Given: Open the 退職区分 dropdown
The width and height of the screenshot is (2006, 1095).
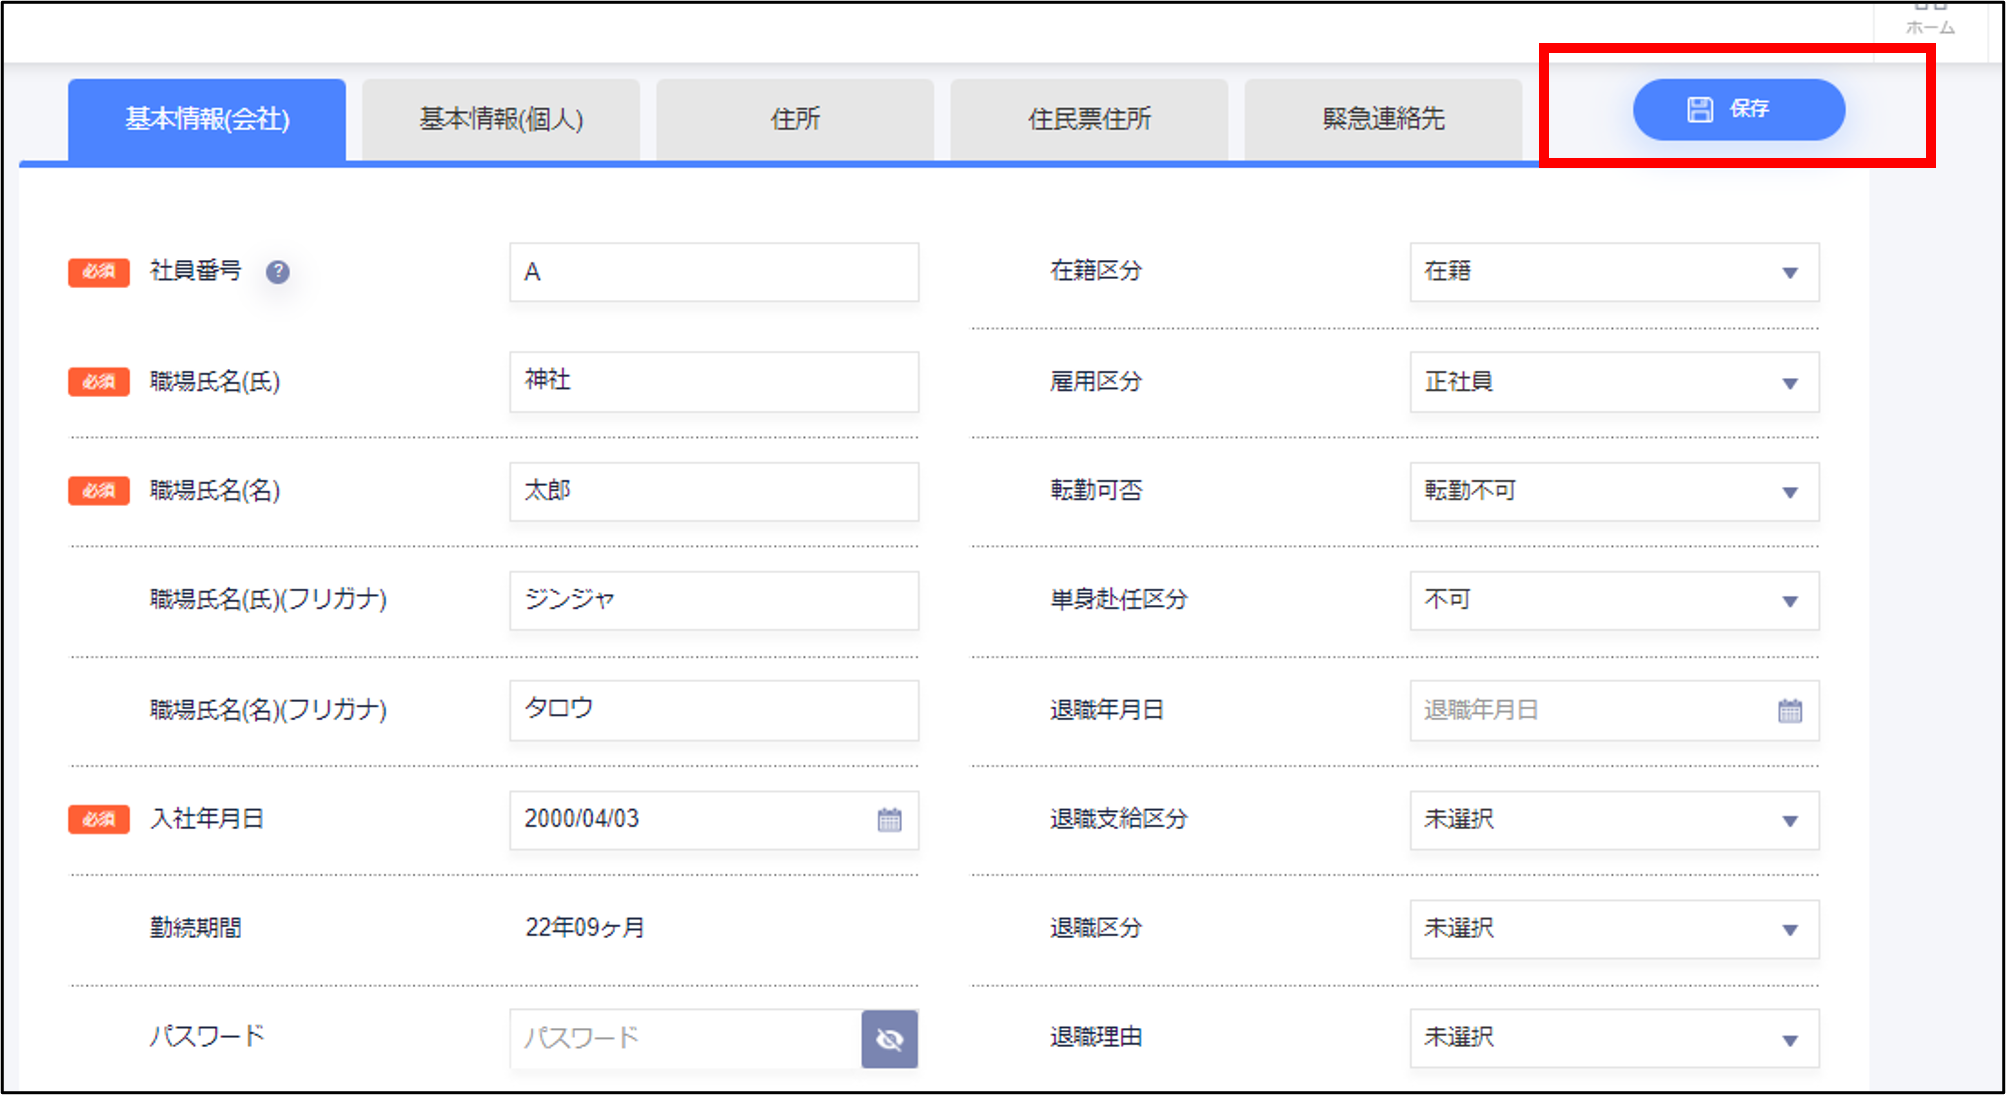Looking at the screenshot, I should coord(1614,929).
